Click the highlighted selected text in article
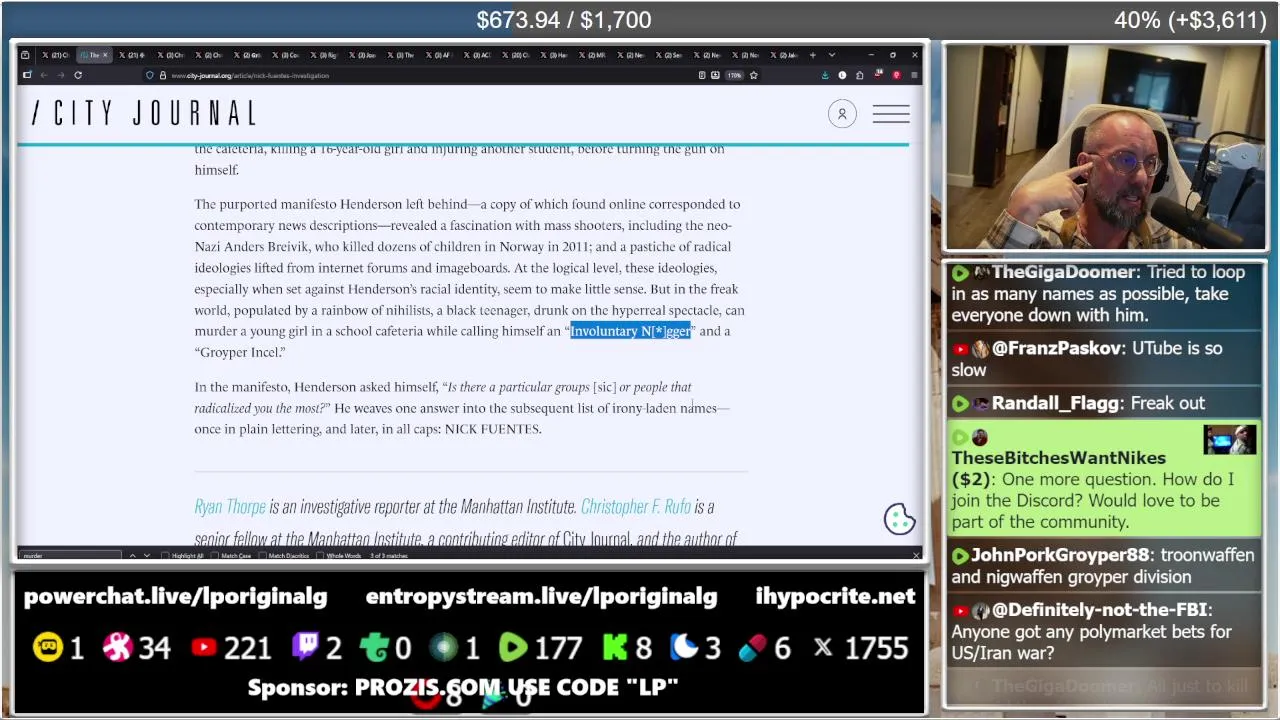Viewport: 1280px width, 720px height. click(x=630, y=331)
